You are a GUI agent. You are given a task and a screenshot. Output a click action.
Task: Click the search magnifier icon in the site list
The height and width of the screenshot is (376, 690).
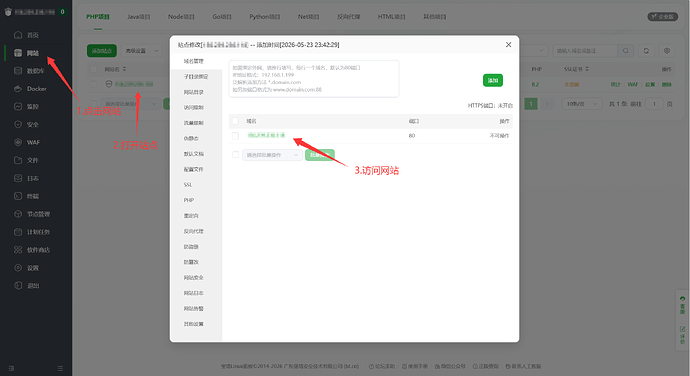625,51
